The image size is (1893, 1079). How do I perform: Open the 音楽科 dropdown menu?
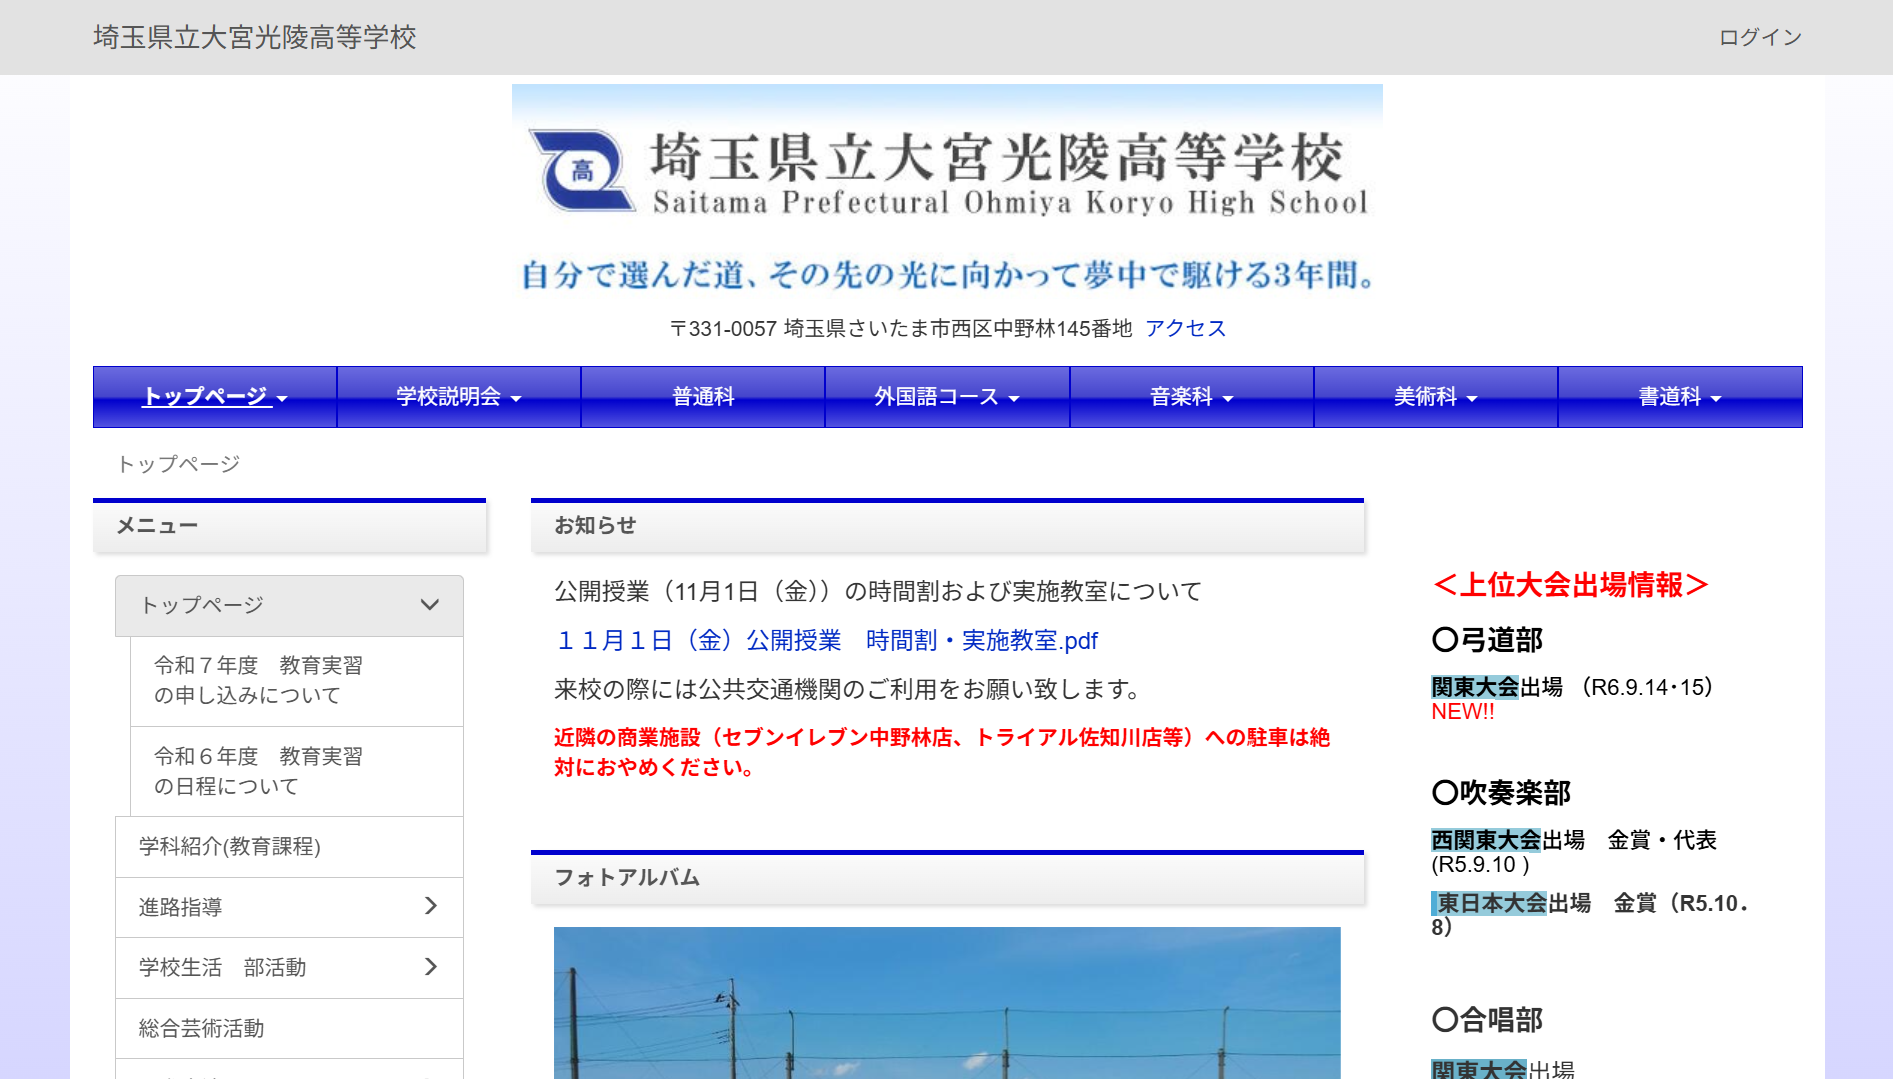click(1192, 397)
